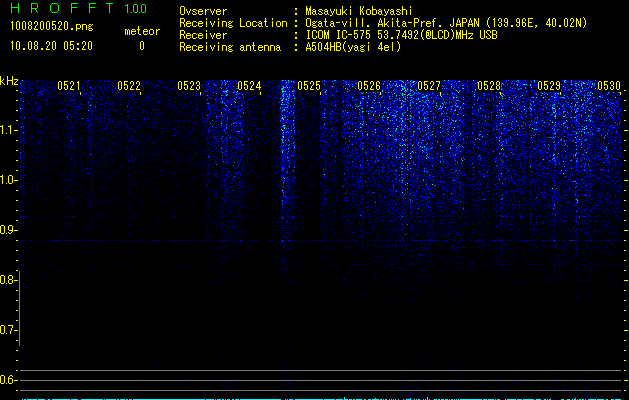Click the 0527 time marker
The height and width of the screenshot is (400, 629).
[x=429, y=85]
